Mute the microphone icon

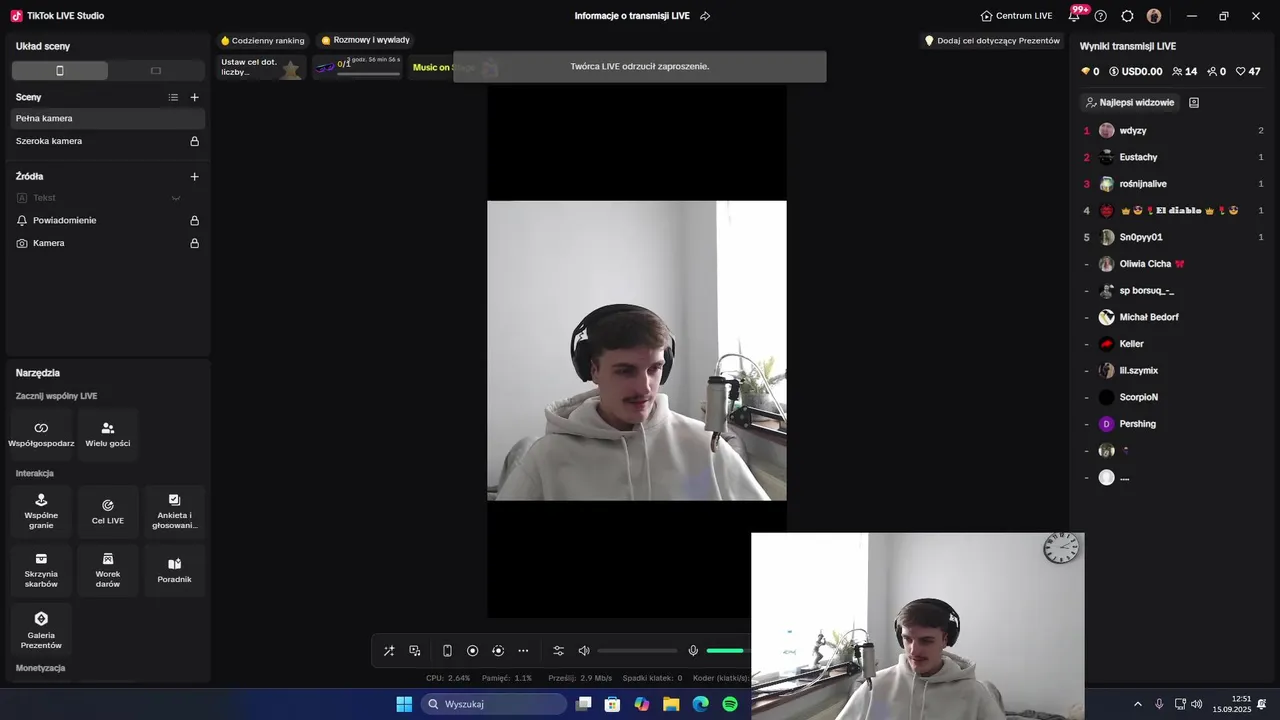pyautogui.click(x=693, y=651)
